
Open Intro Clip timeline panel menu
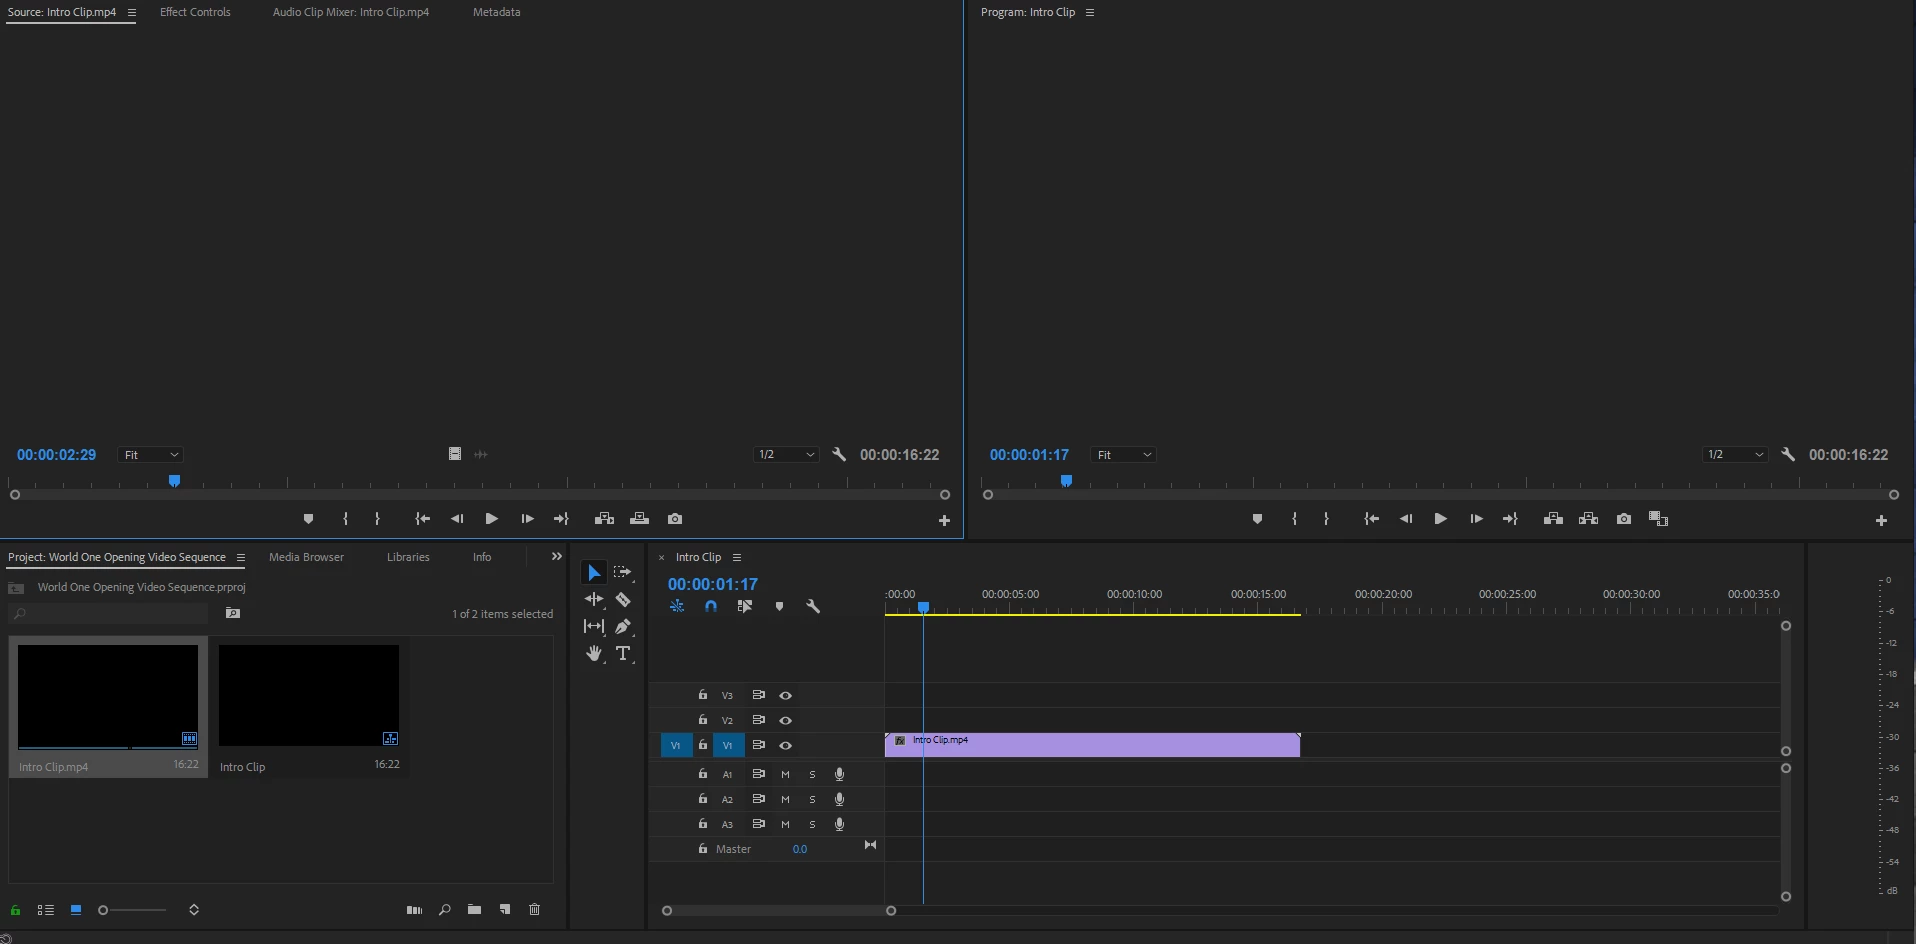(737, 558)
